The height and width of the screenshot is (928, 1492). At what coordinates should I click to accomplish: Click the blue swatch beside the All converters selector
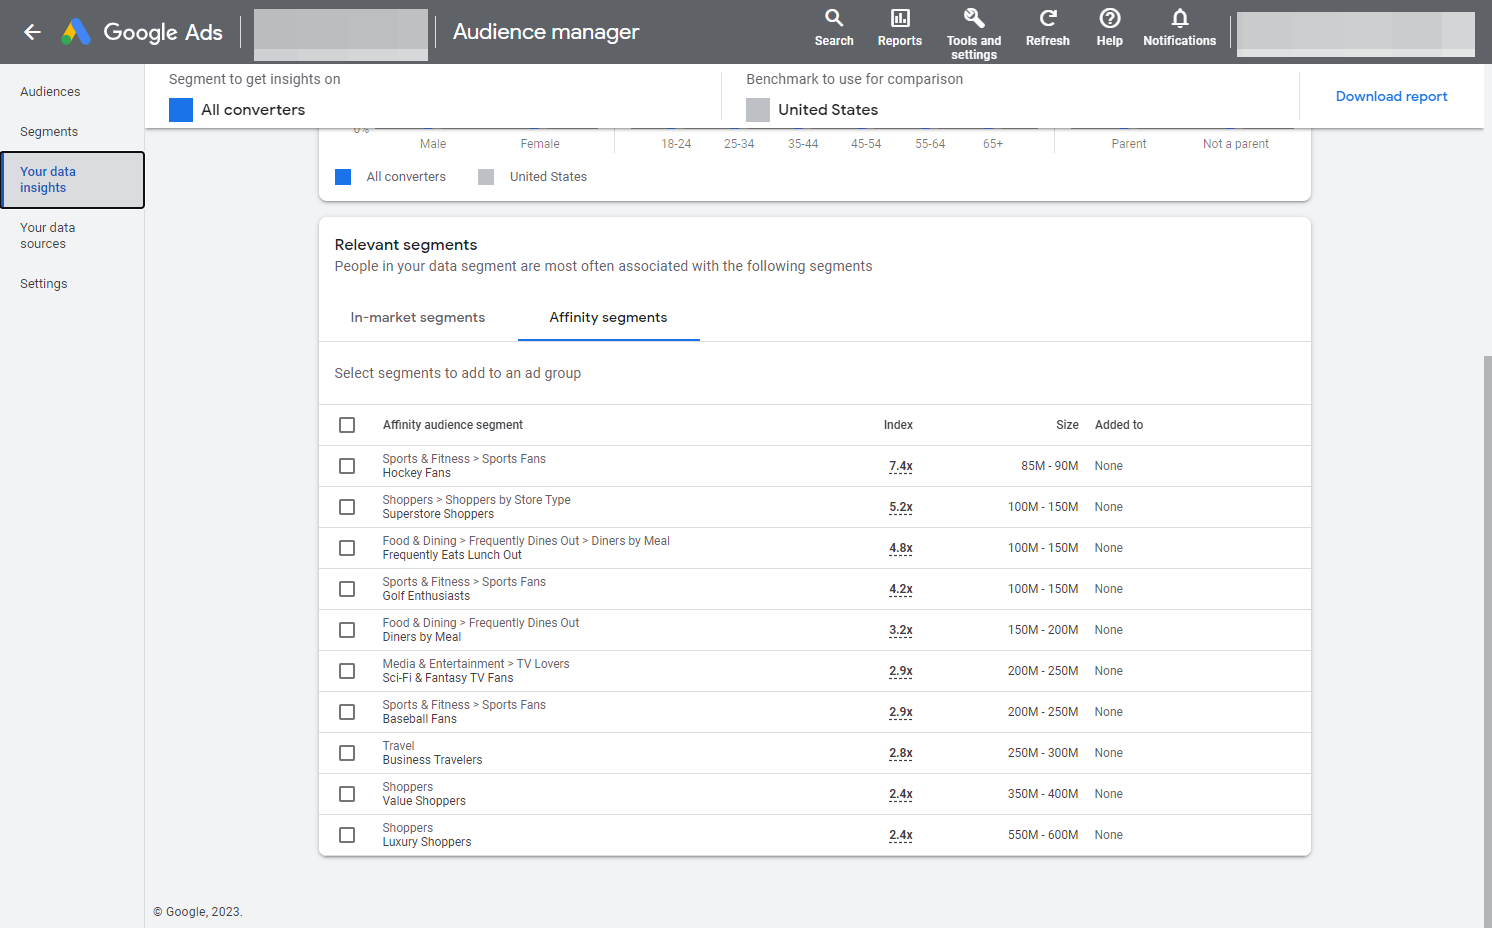tap(181, 110)
